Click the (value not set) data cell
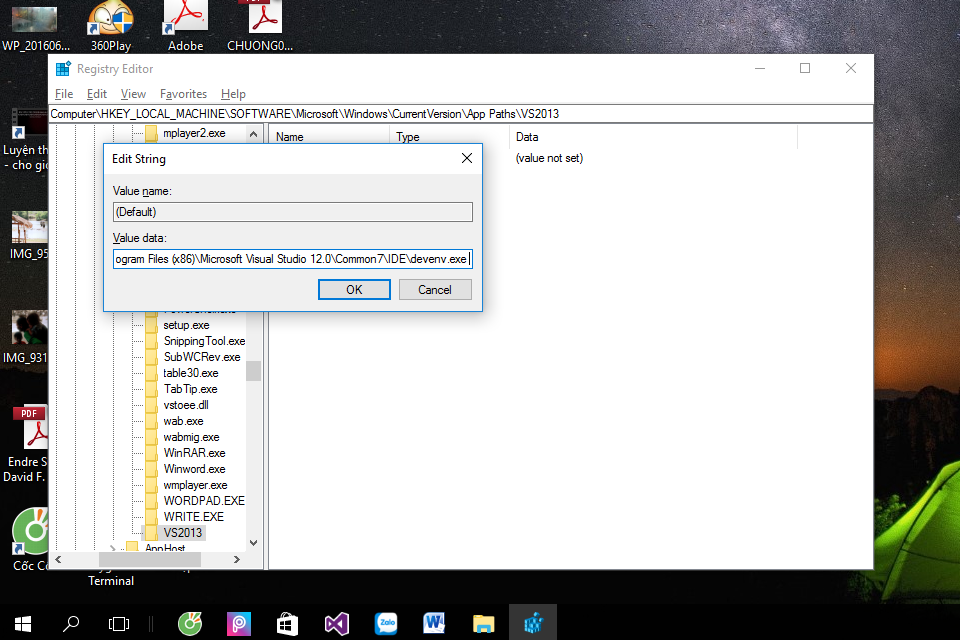960x640 pixels. click(x=549, y=158)
